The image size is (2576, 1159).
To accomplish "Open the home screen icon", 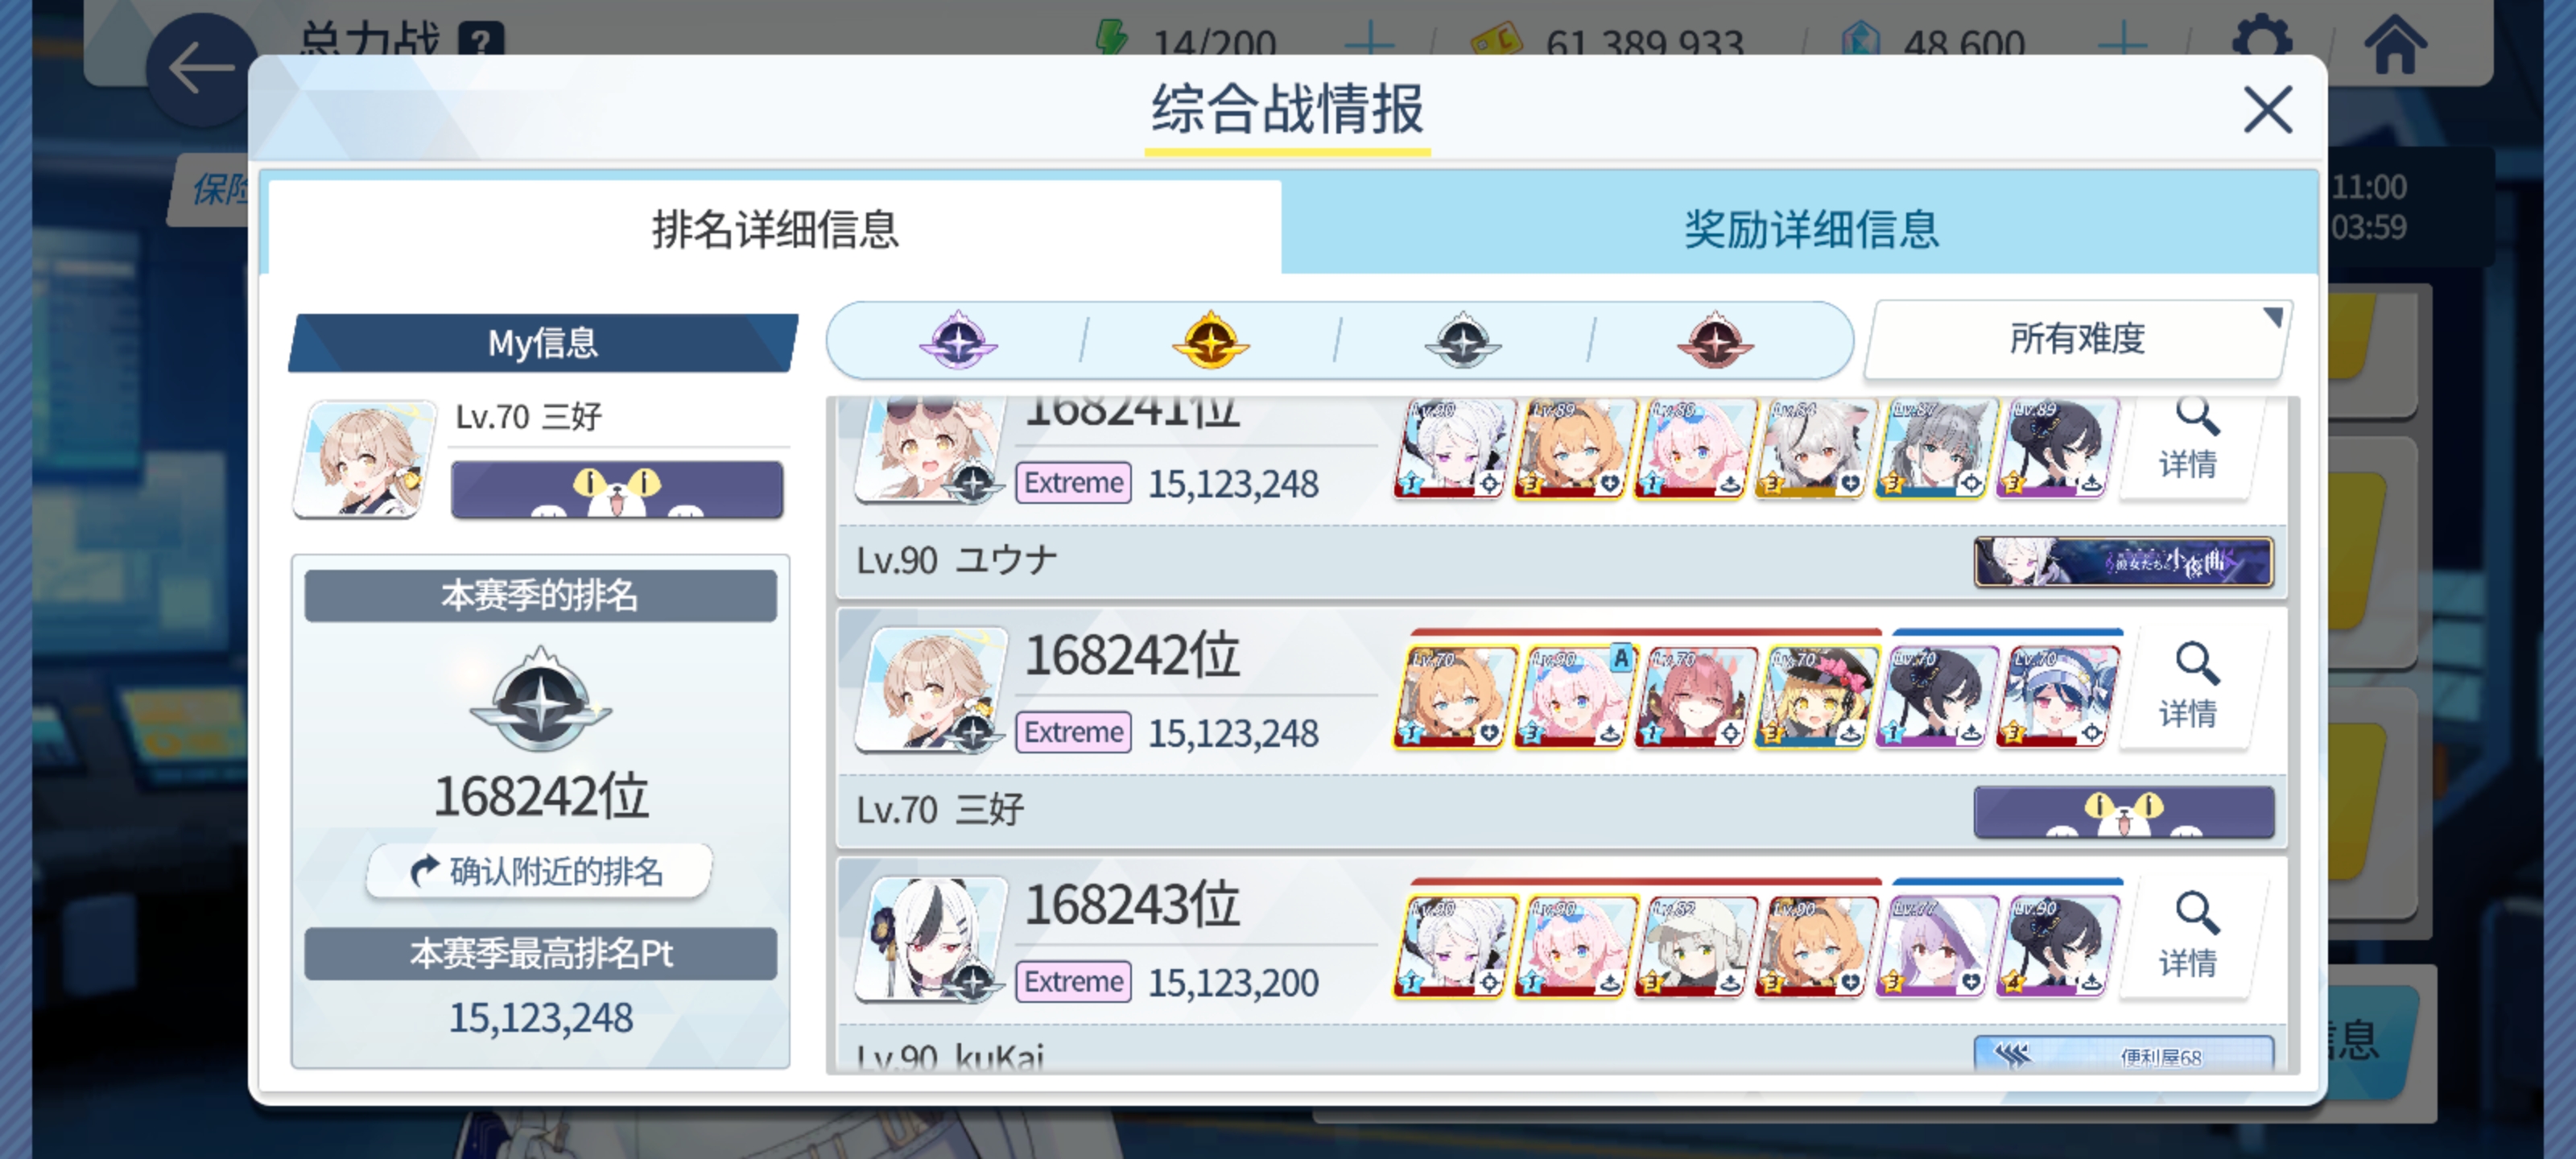I will 2395,44.
